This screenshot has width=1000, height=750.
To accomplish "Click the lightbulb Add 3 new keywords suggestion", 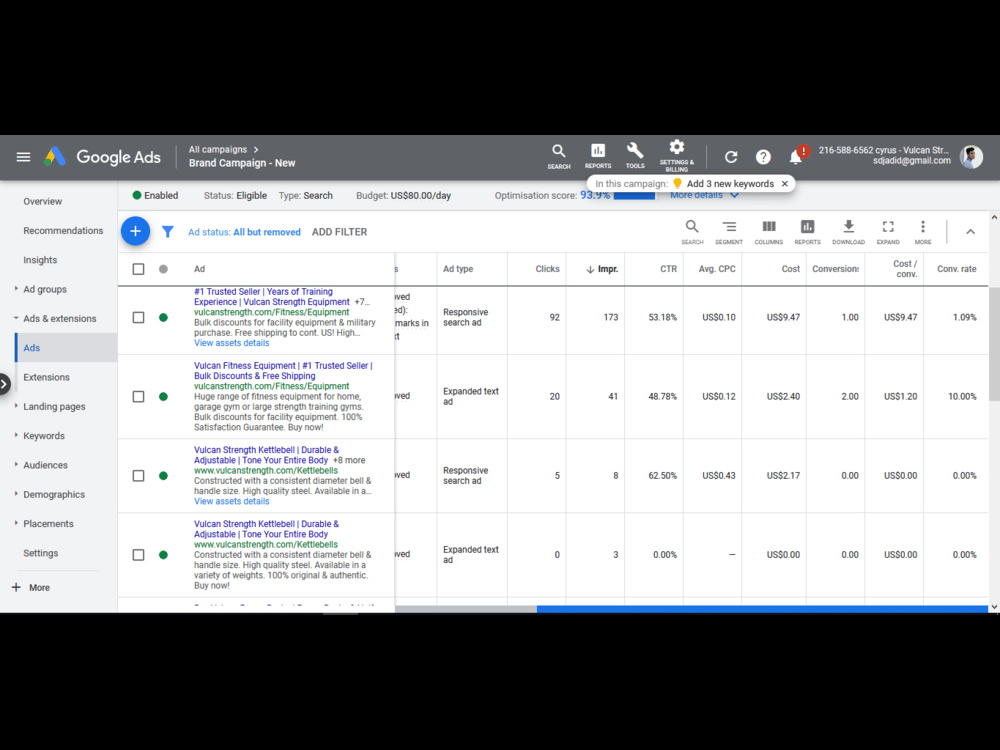I will tap(723, 184).
